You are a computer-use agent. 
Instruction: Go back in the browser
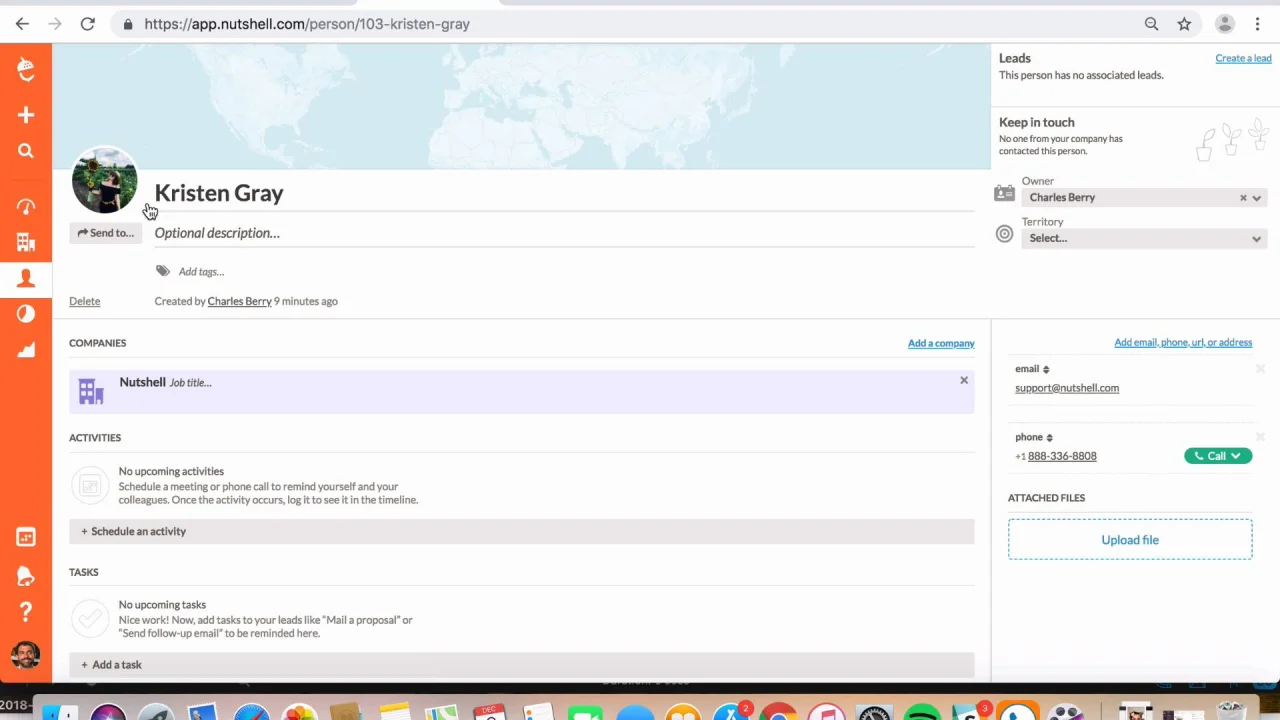coord(22,24)
